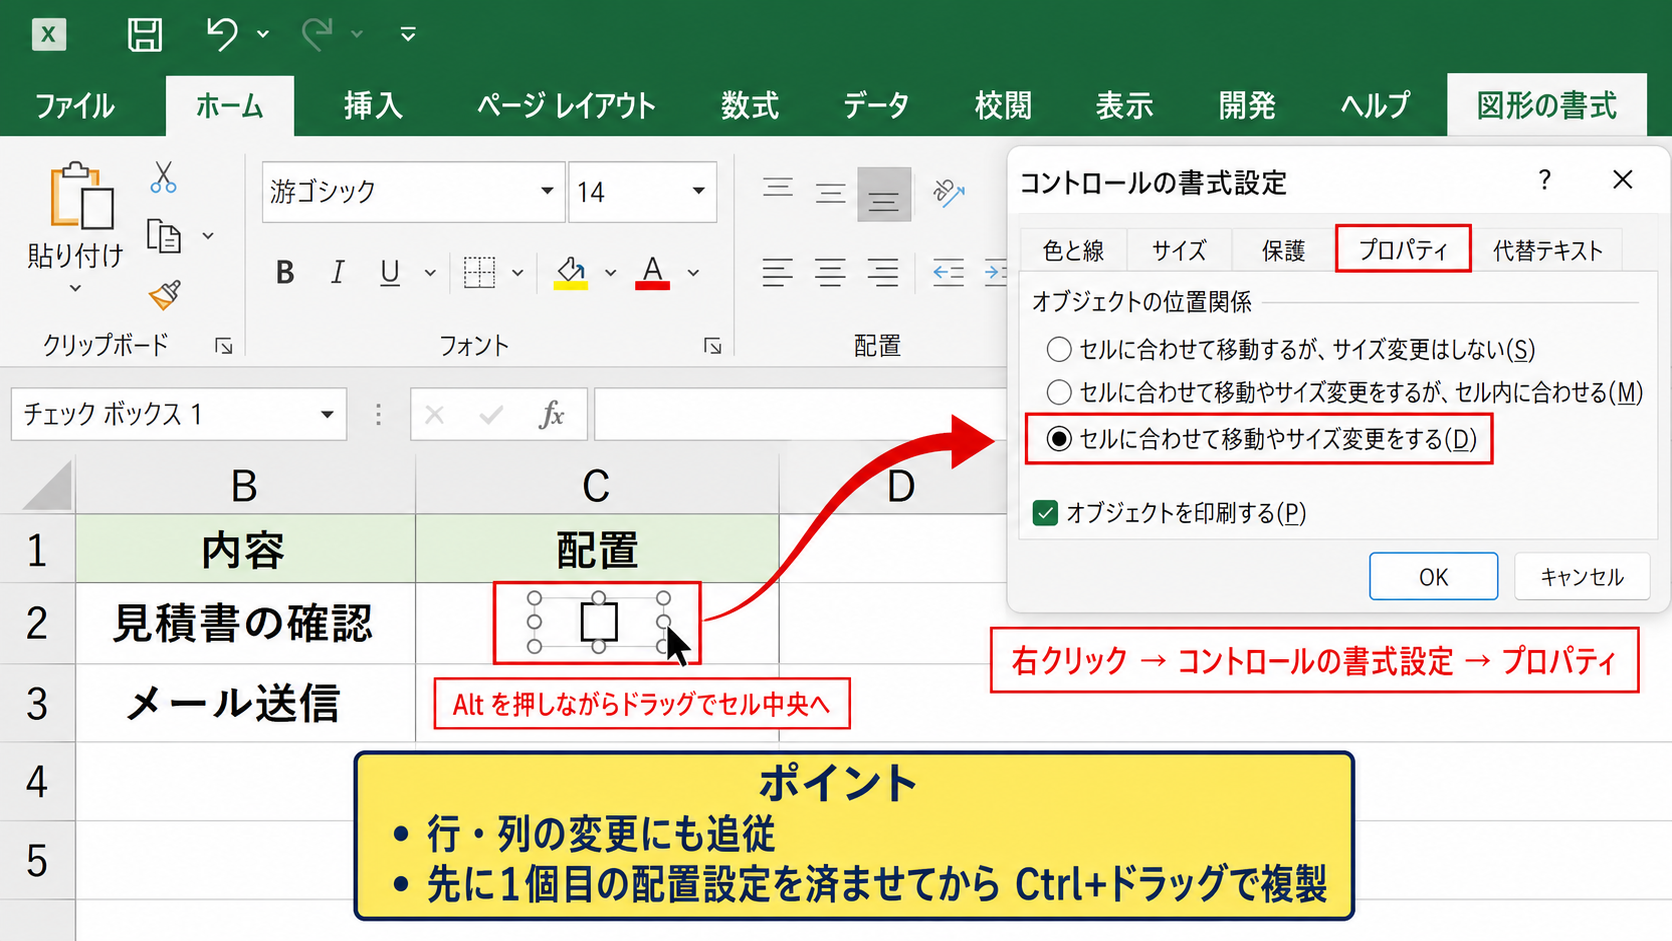Image resolution: width=1672 pixels, height=941 pixels.
Task: Decrease indent icon
Action: pyautogui.click(x=948, y=272)
